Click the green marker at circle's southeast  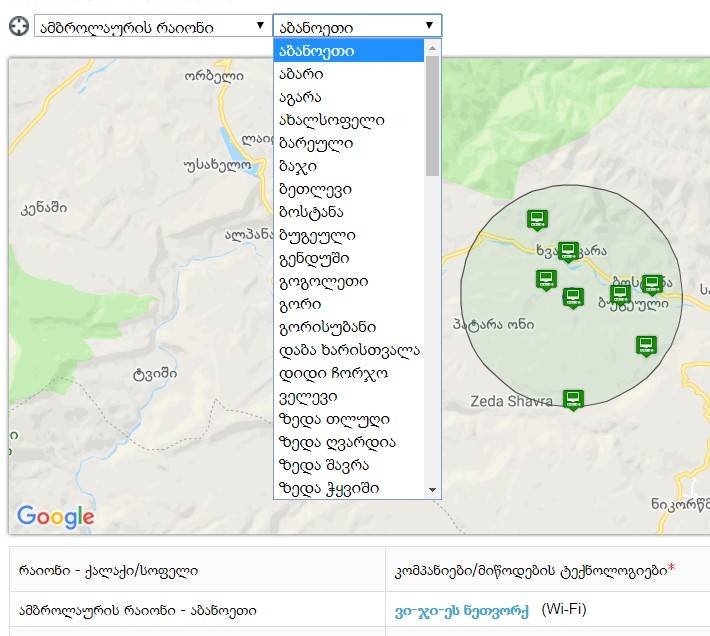[646, 346]
